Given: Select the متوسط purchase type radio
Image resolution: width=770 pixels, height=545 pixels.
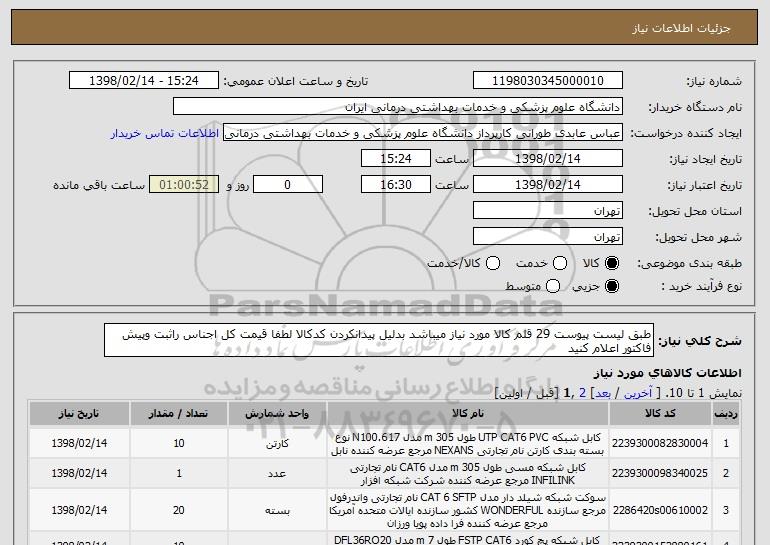Looking at the screenshot, I should (553, 286).
